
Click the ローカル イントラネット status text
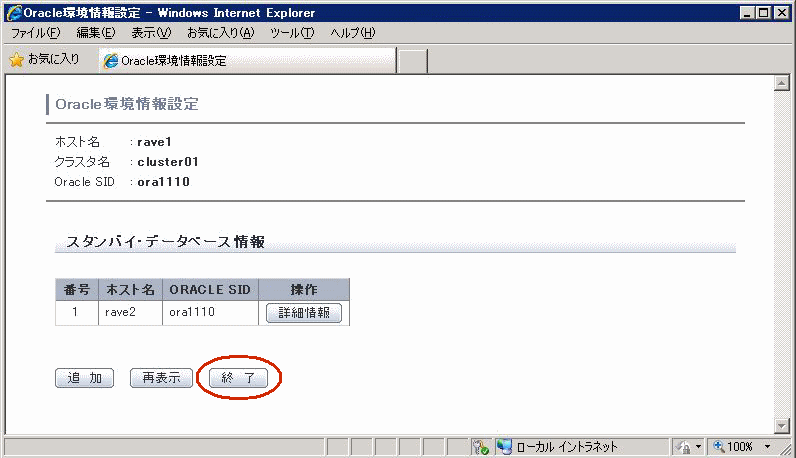pyautogui.click(x=567, y=447)
